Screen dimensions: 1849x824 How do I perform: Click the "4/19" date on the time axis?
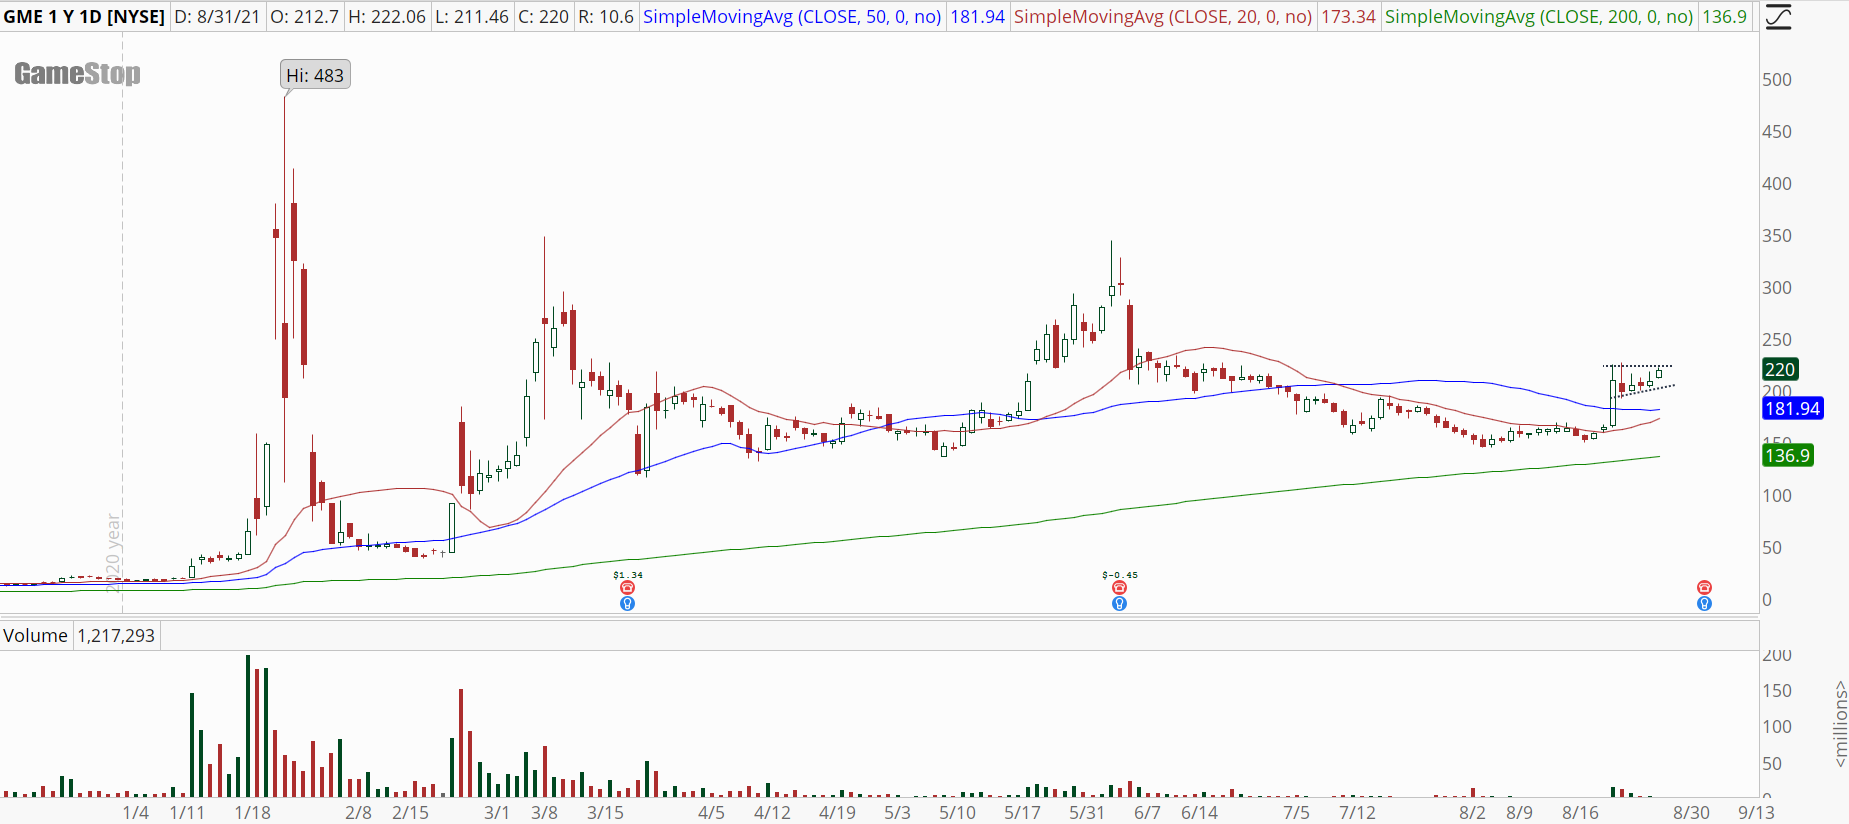point(837,813)
